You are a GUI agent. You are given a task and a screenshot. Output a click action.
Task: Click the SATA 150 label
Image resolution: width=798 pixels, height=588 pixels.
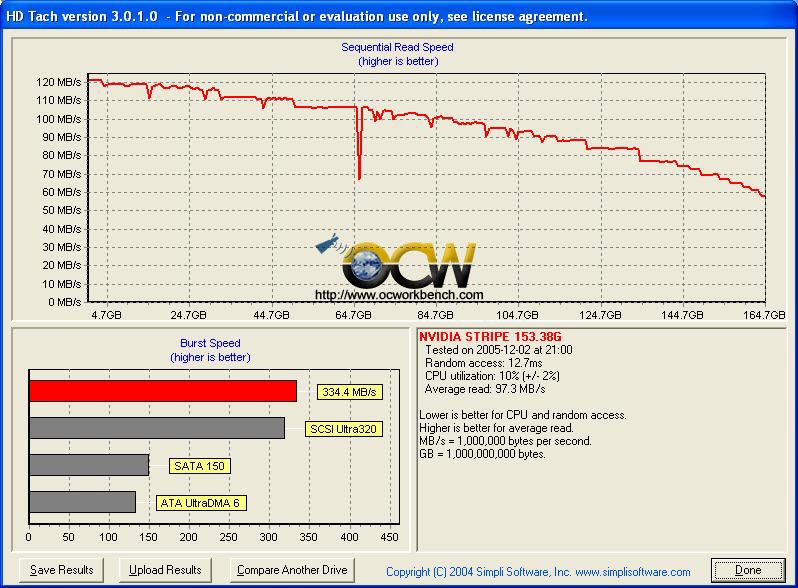(x=200, y=466)
